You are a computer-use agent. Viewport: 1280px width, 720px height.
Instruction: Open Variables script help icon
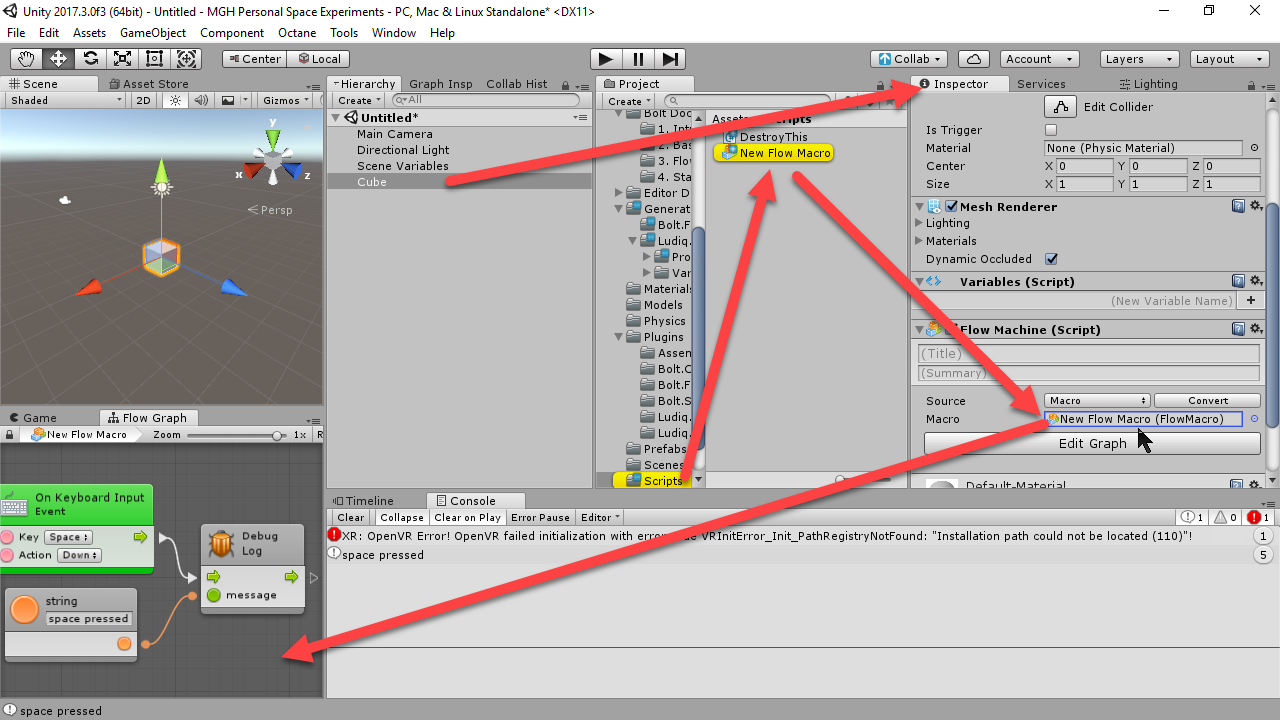point(1238,281)
